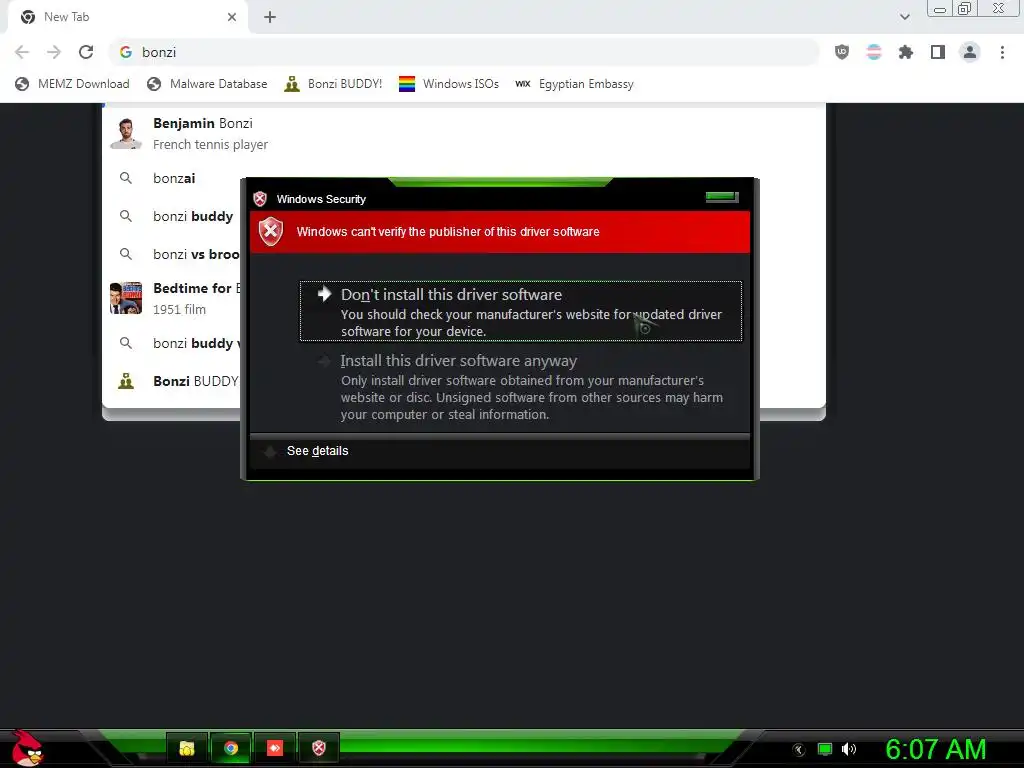
Task: Click the striped flag extension icon
Action: coord(874,52)
